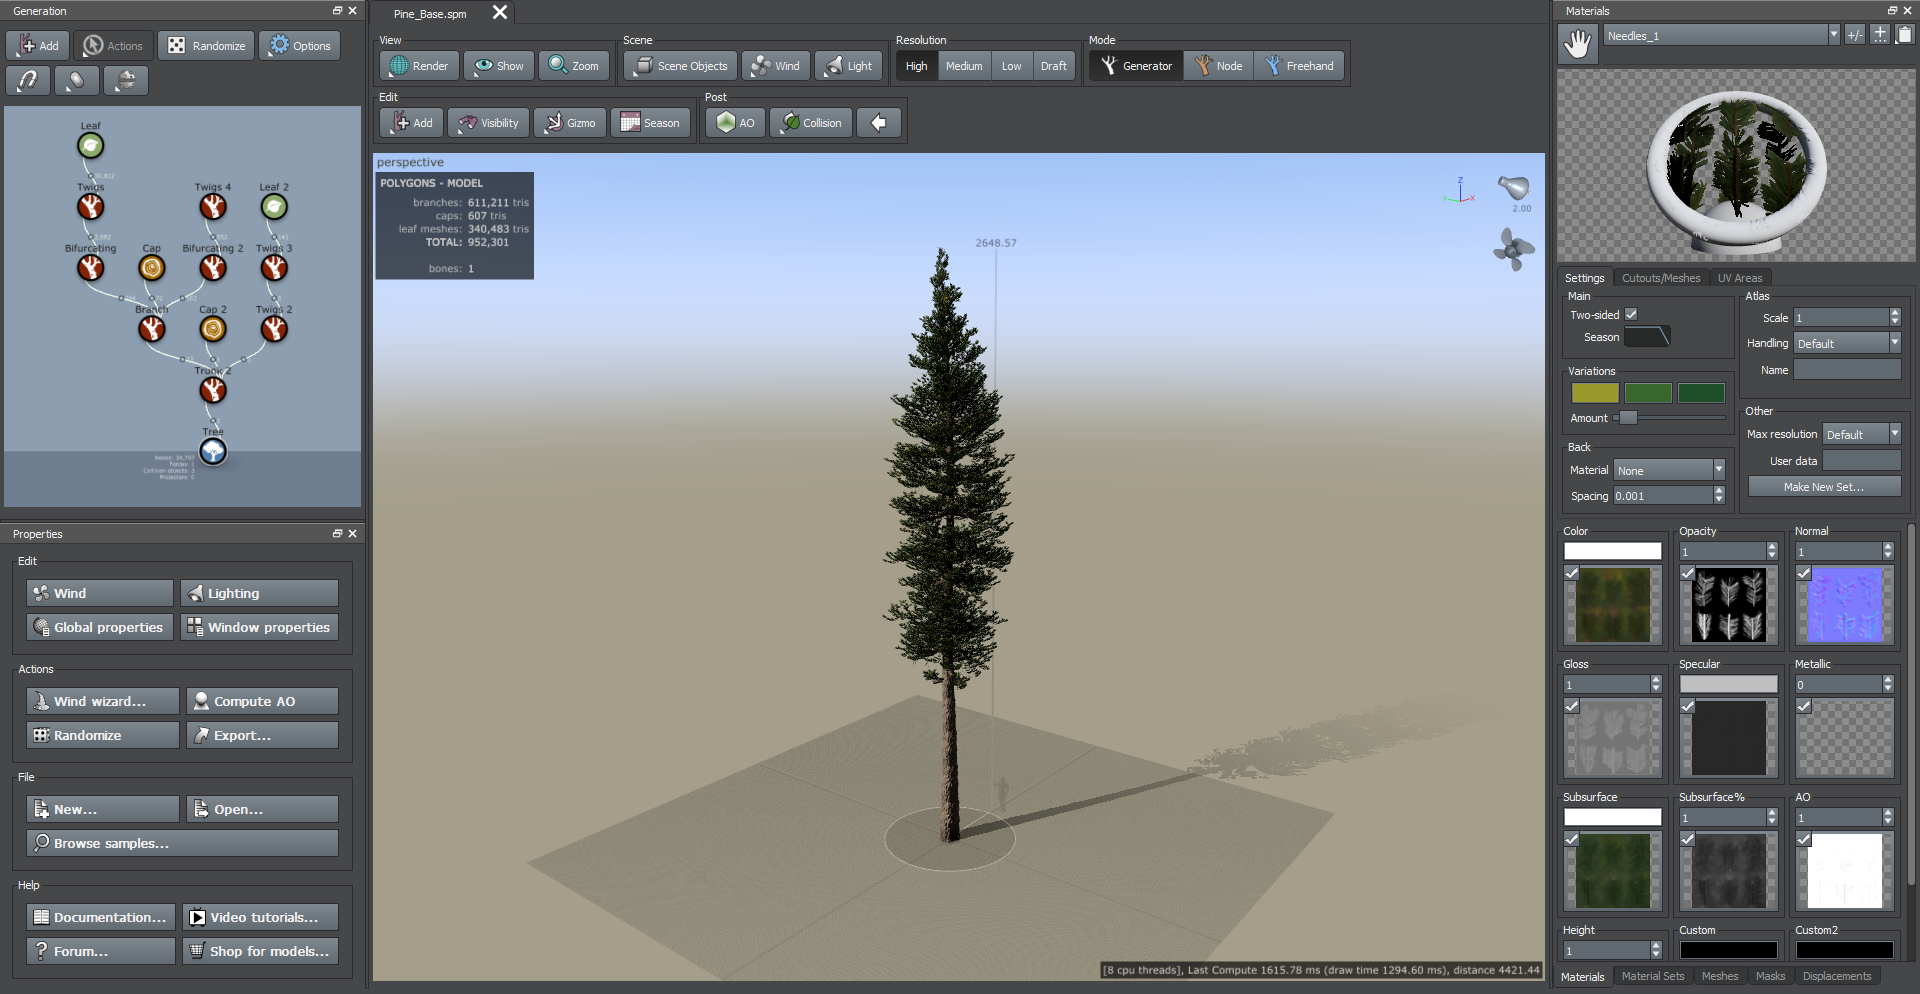
Task: Toggle the Collision button
Action: tap(811, 123)
